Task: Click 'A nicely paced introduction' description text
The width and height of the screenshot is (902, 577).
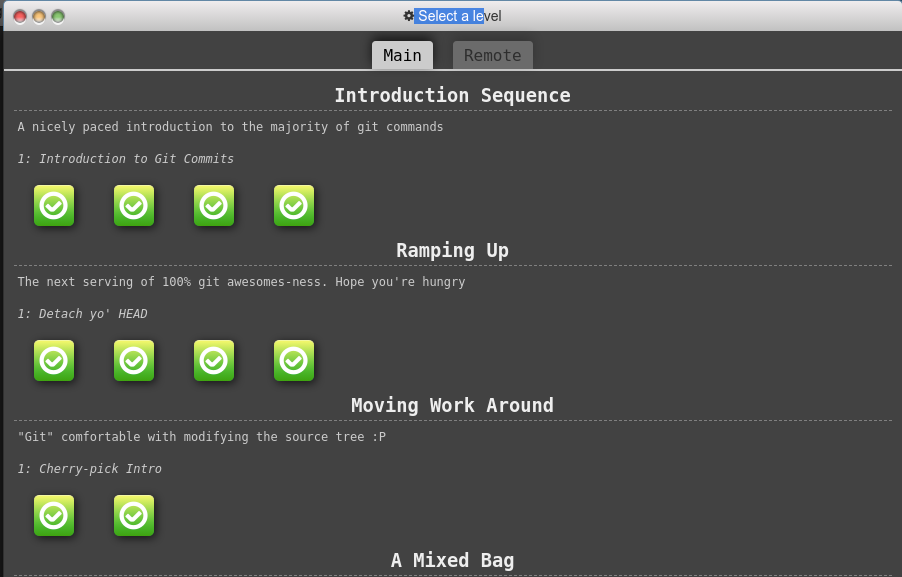Action: tap(230, 127)
